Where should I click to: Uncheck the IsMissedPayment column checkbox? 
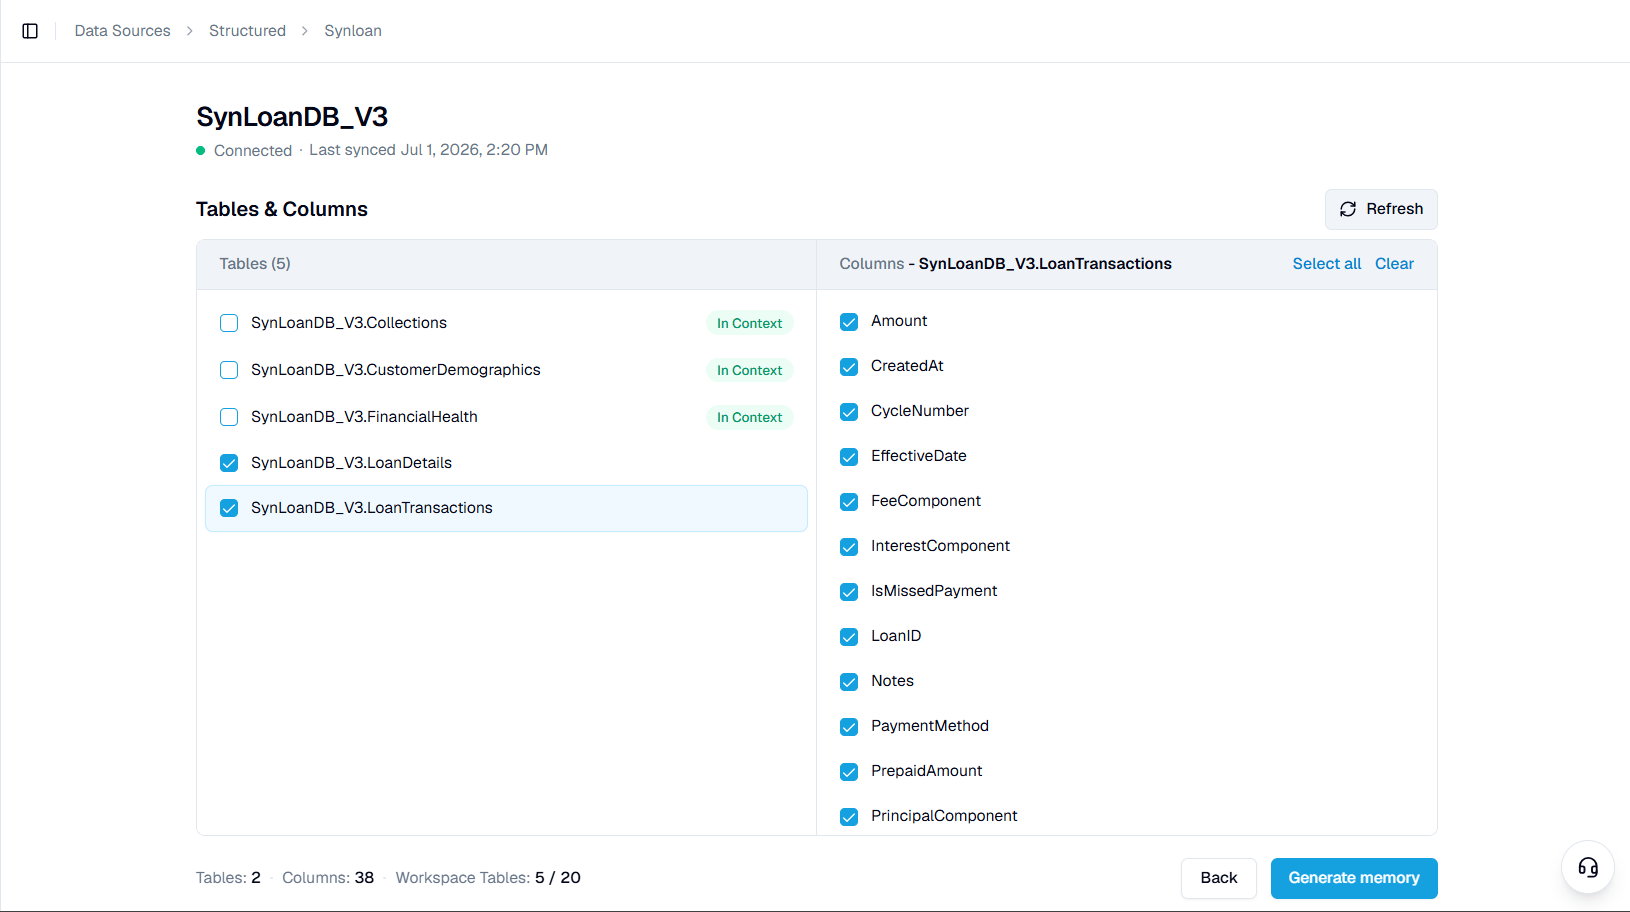849,592
